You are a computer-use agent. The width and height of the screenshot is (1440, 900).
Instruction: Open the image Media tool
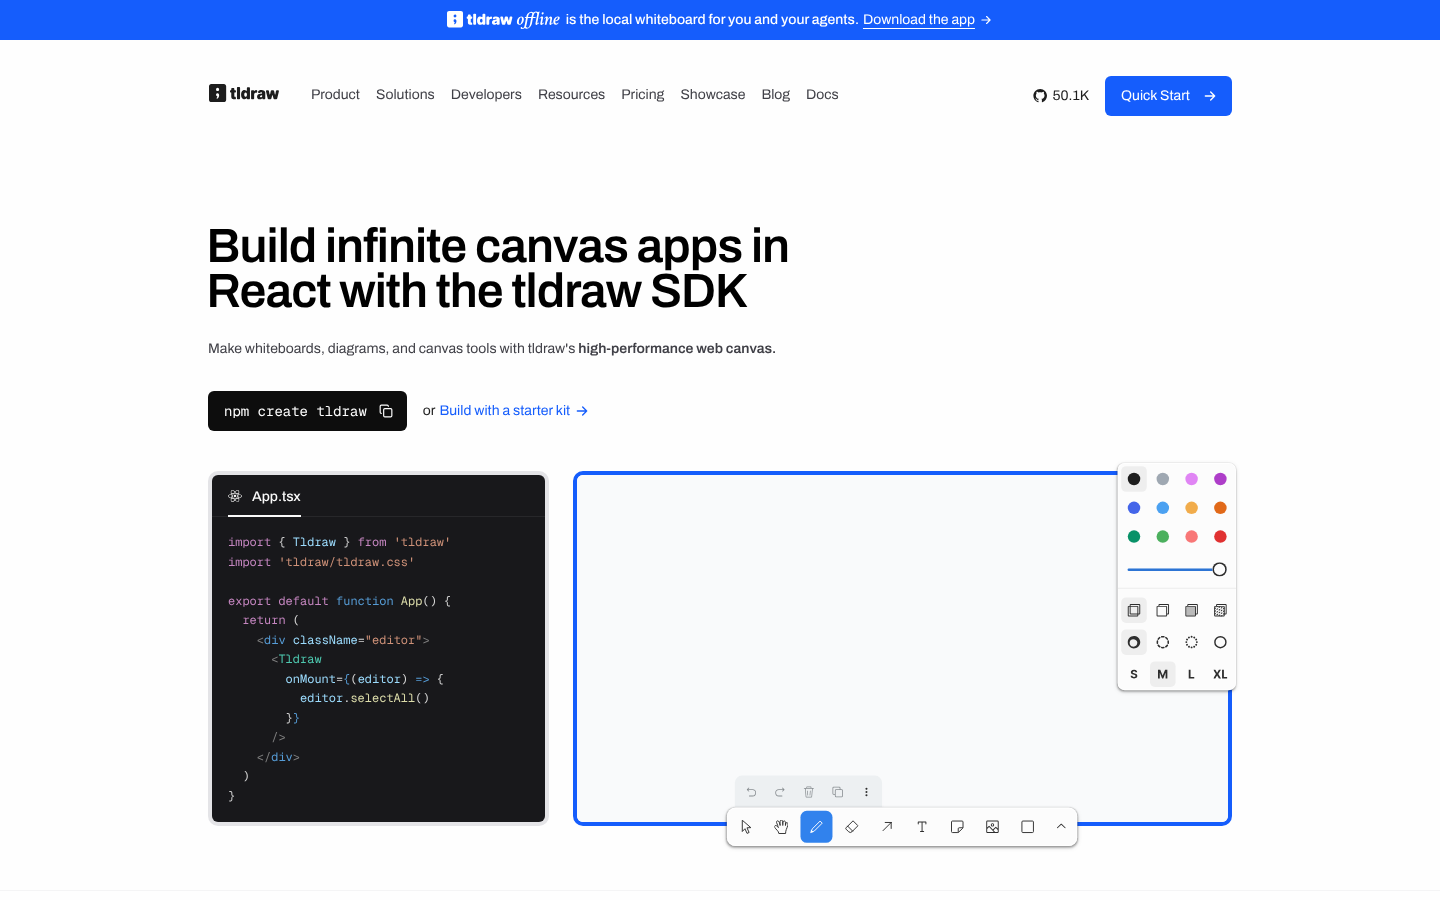coord(992,827)
